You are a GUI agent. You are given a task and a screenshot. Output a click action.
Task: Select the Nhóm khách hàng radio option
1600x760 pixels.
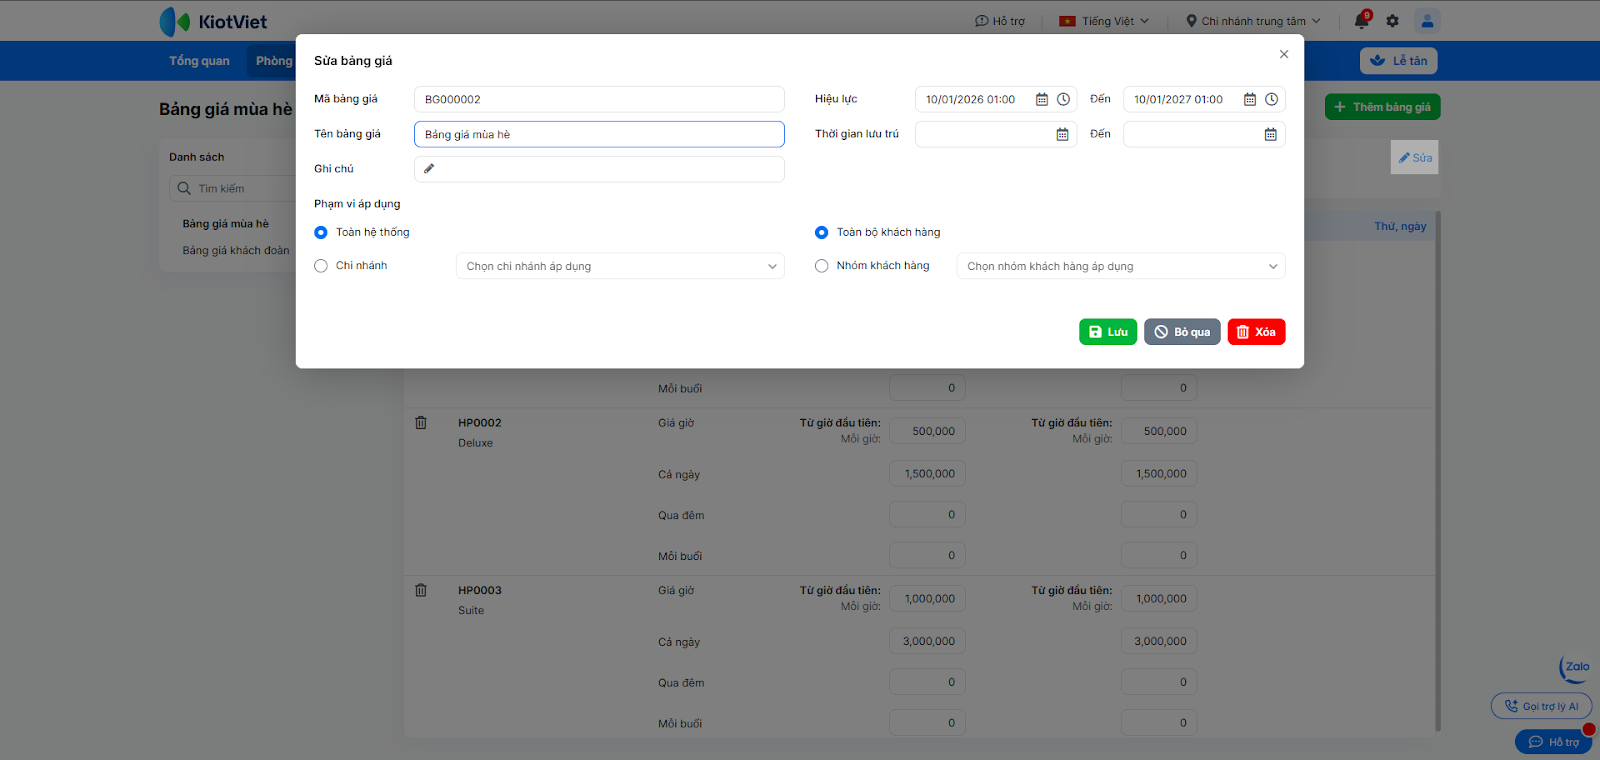(x=822, y=266)
